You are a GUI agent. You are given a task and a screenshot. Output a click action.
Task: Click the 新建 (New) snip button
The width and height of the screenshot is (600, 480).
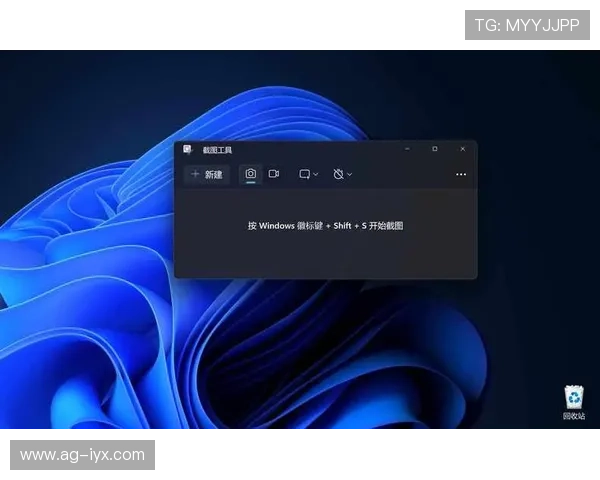207,174
